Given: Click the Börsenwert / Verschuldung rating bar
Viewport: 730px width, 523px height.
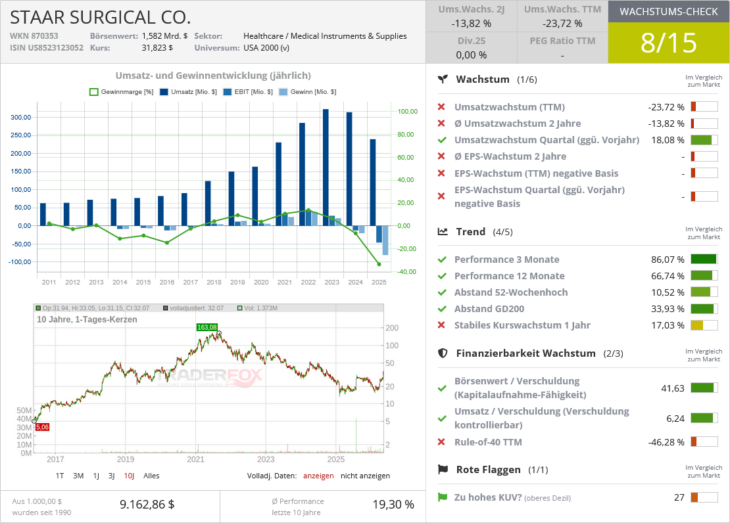Looking at the screenshot, I should (x=704, y=388).
